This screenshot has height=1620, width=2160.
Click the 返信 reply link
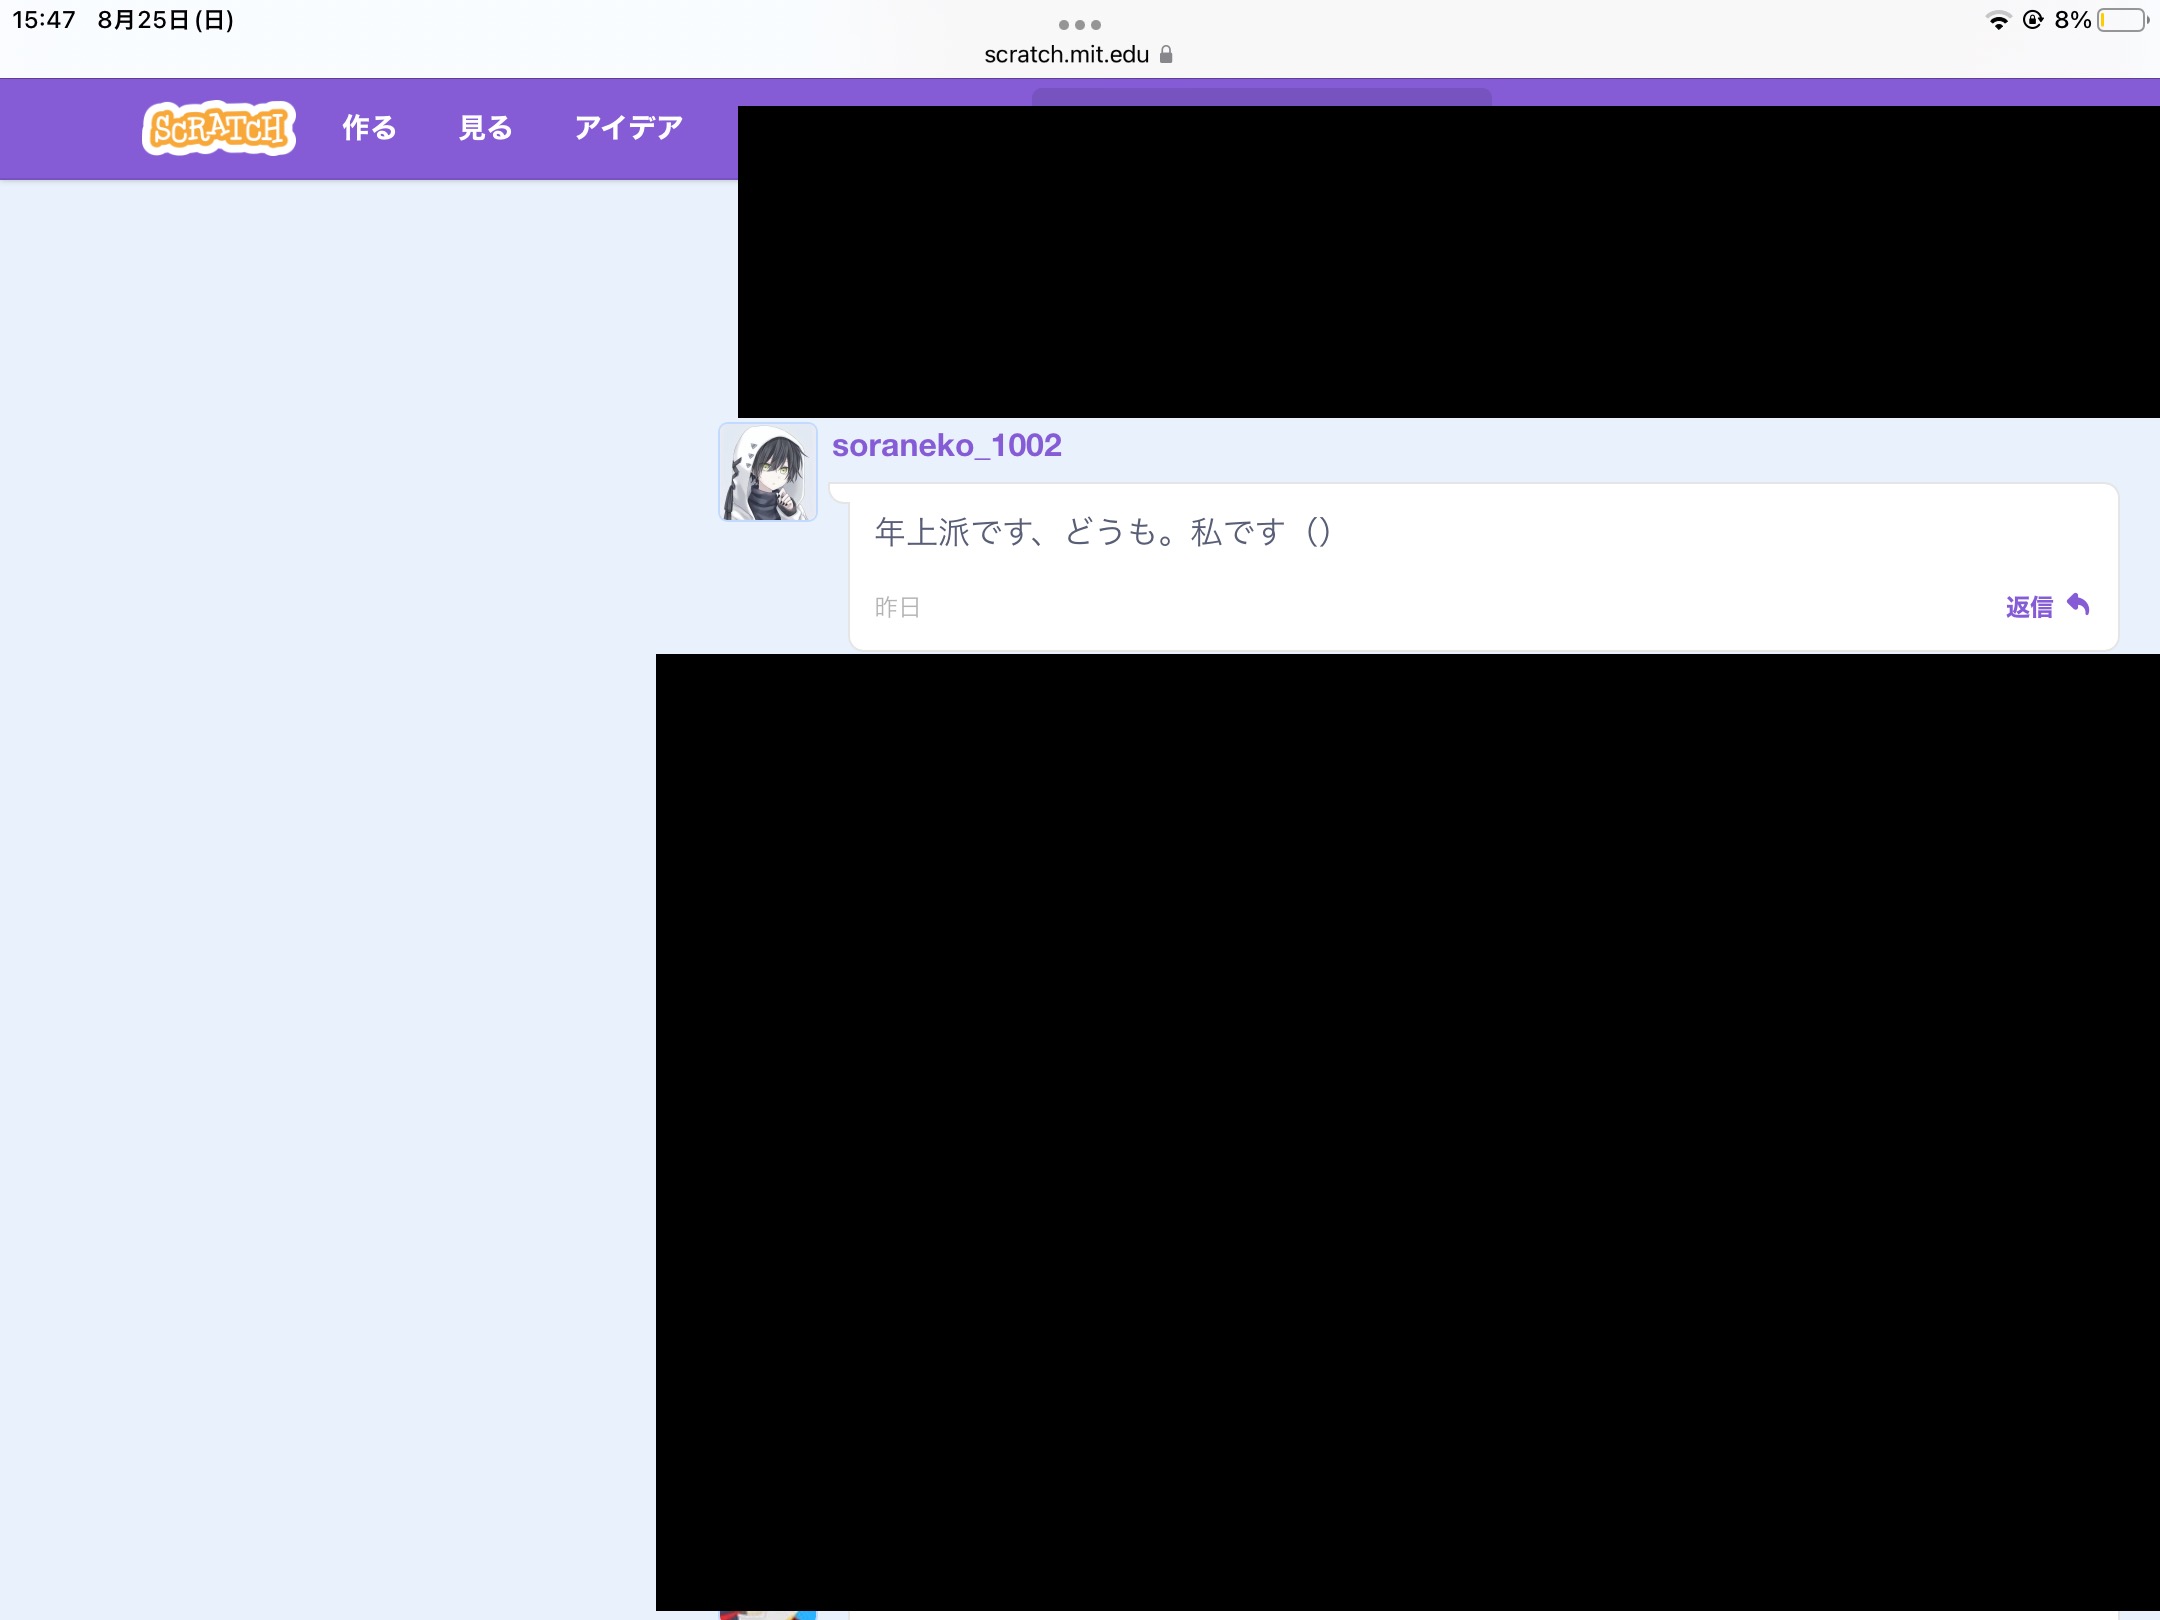(x=2028, y=607)
